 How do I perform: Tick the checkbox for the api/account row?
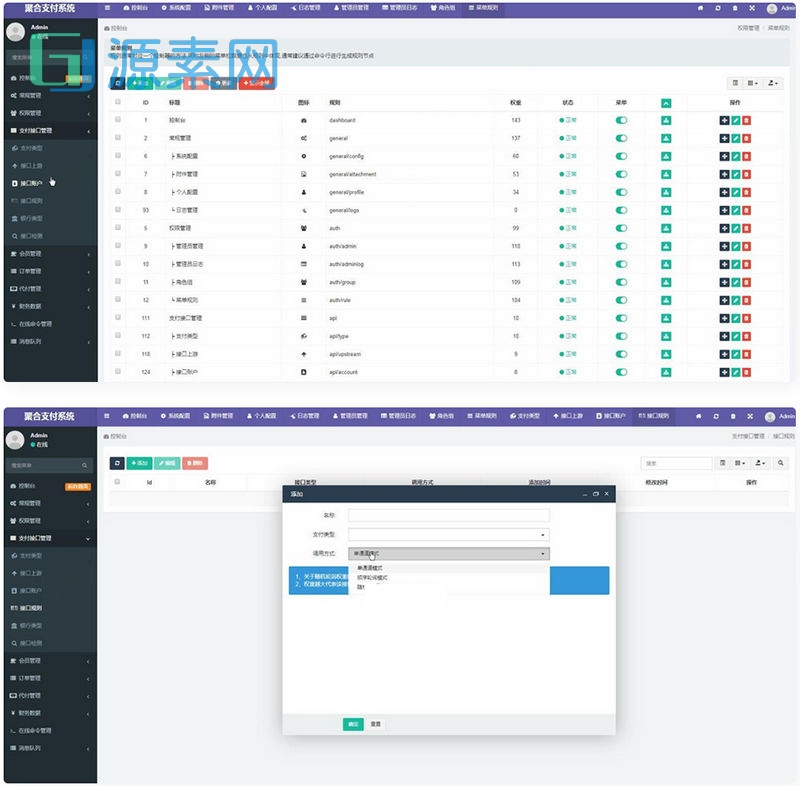[x=118, y=372]
